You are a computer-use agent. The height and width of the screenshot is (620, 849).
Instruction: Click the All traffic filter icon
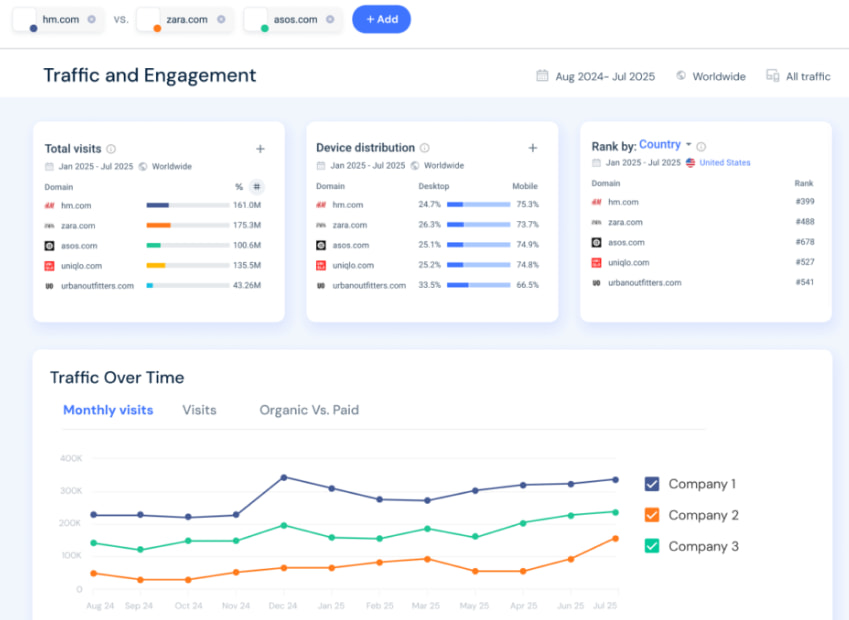pos(772,76)
